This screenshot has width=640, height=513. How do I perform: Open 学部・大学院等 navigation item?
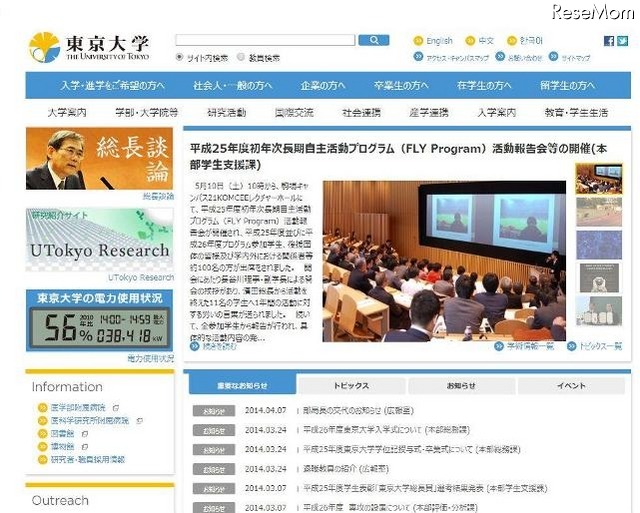pyautogui.click(x=147, y=113)
